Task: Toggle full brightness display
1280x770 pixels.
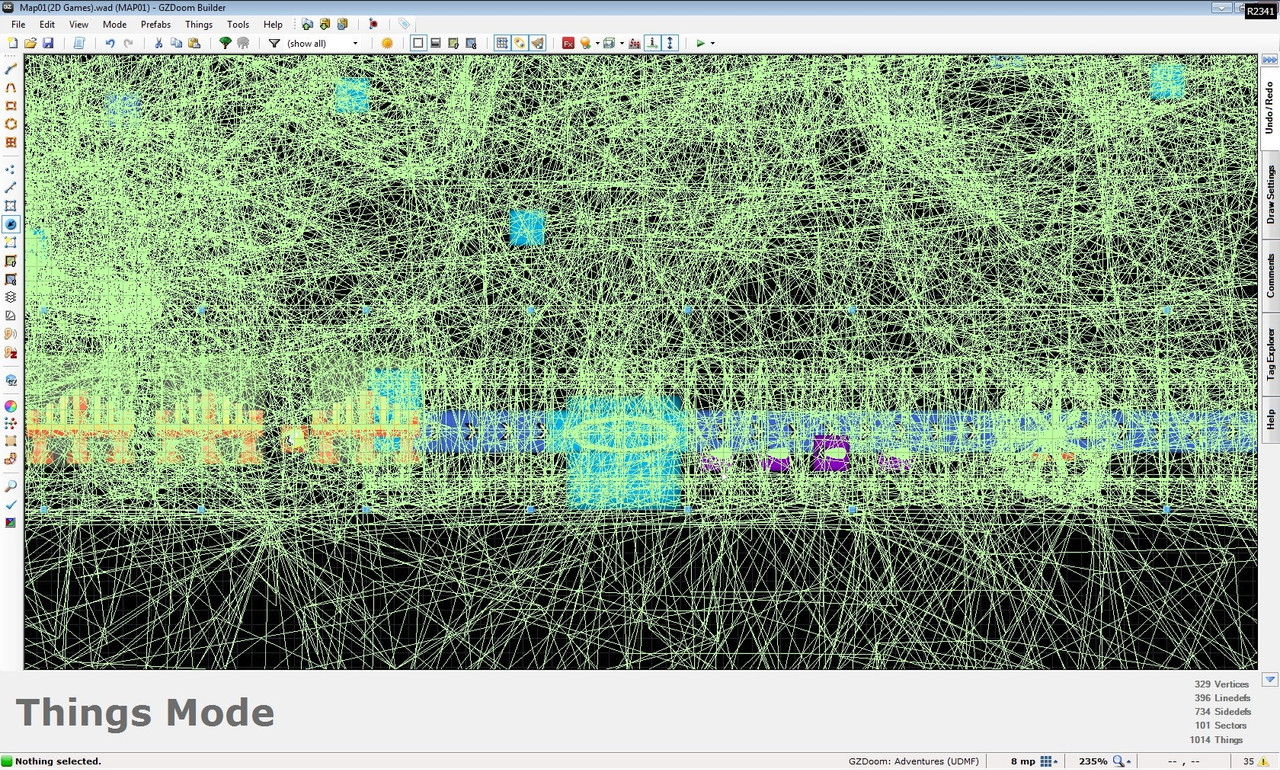Action: 388,43
